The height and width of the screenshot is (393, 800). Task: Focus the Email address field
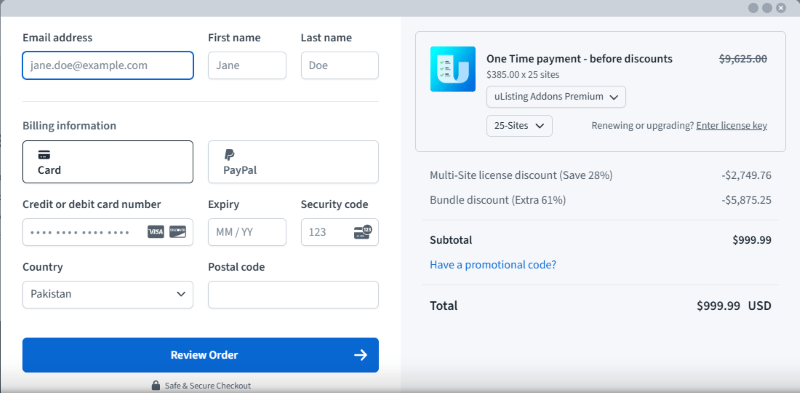click(x=108, y=65)
